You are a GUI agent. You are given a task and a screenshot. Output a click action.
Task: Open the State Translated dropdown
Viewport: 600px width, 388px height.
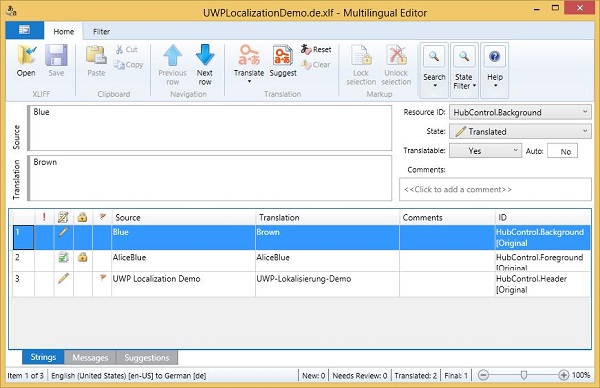[x=520, y=131]
